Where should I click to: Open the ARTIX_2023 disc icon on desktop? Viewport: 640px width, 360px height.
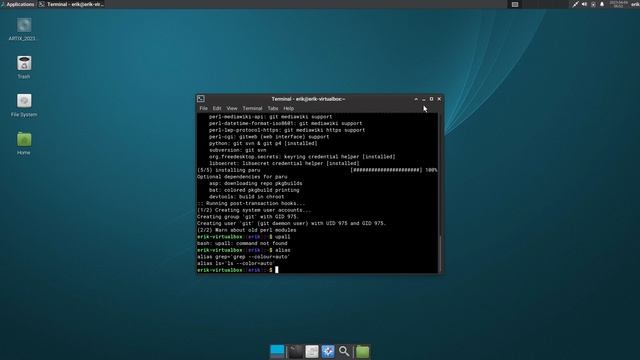click(x=24, y=25)
